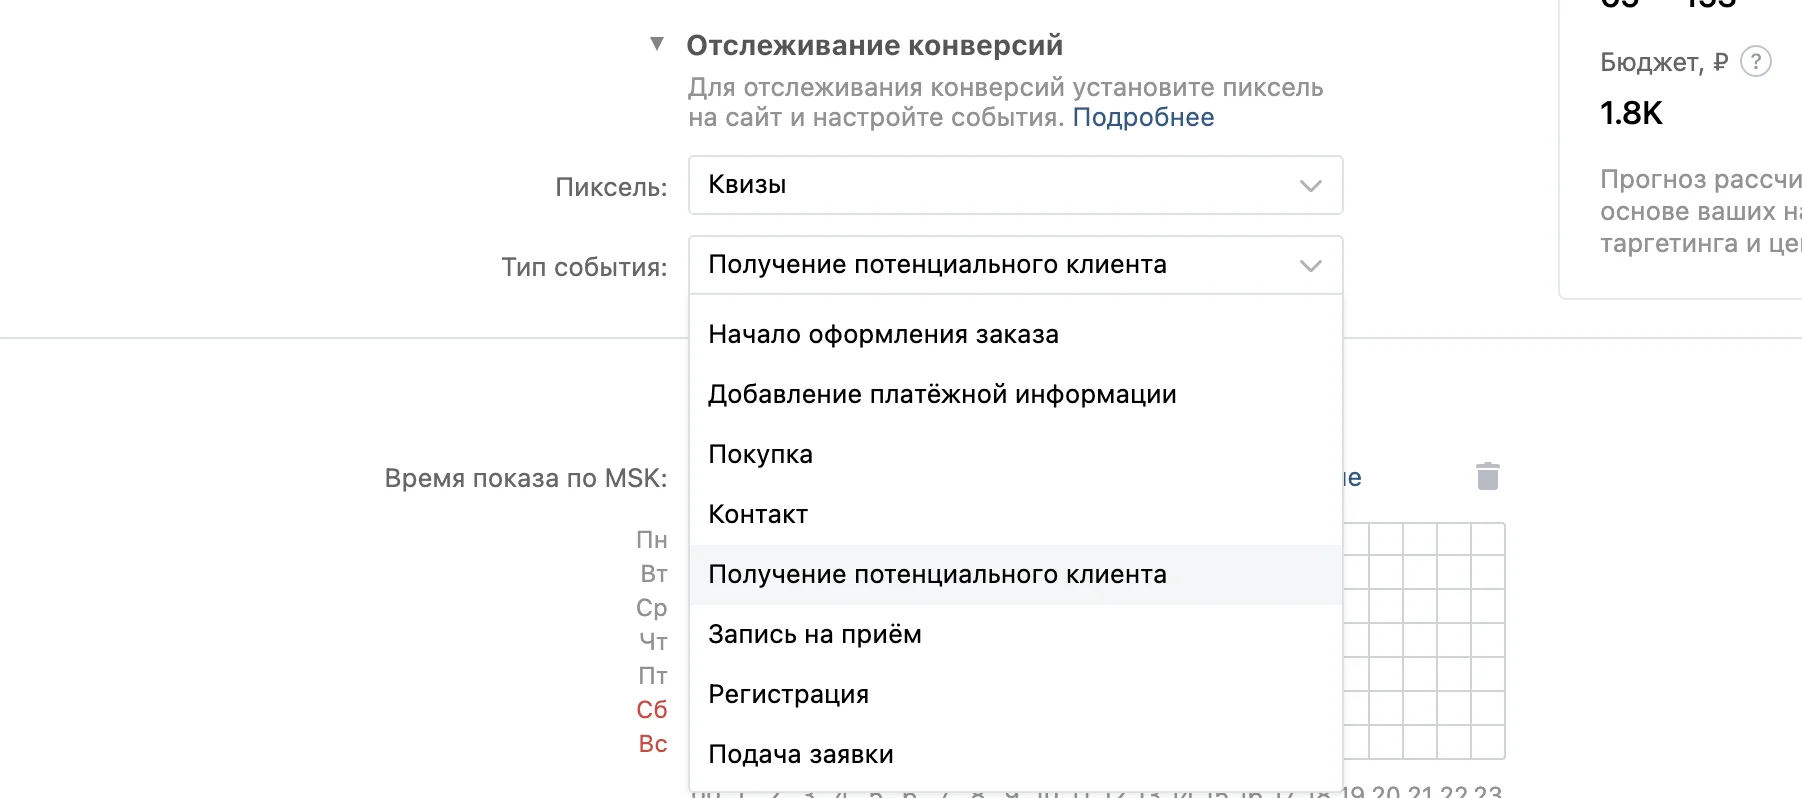Select Получение потенциального клиента in the list
Viewport: 1802px width, 798px height.
coord(1015,575)
